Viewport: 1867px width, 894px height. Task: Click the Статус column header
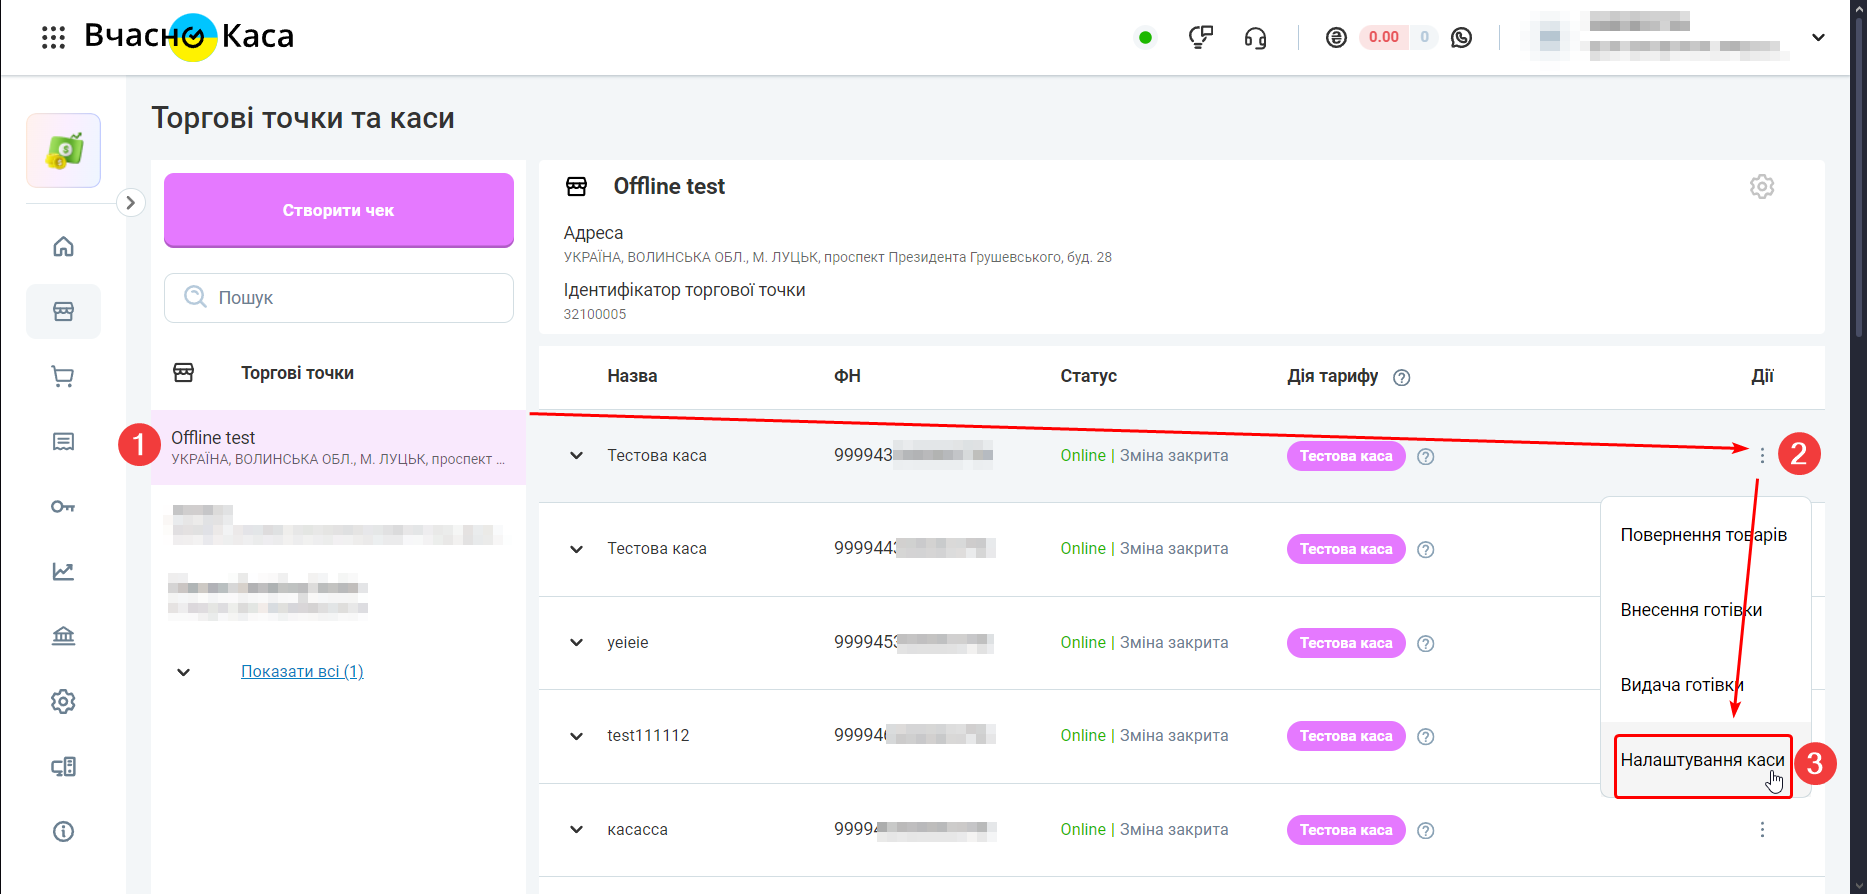coord(1088,376)
